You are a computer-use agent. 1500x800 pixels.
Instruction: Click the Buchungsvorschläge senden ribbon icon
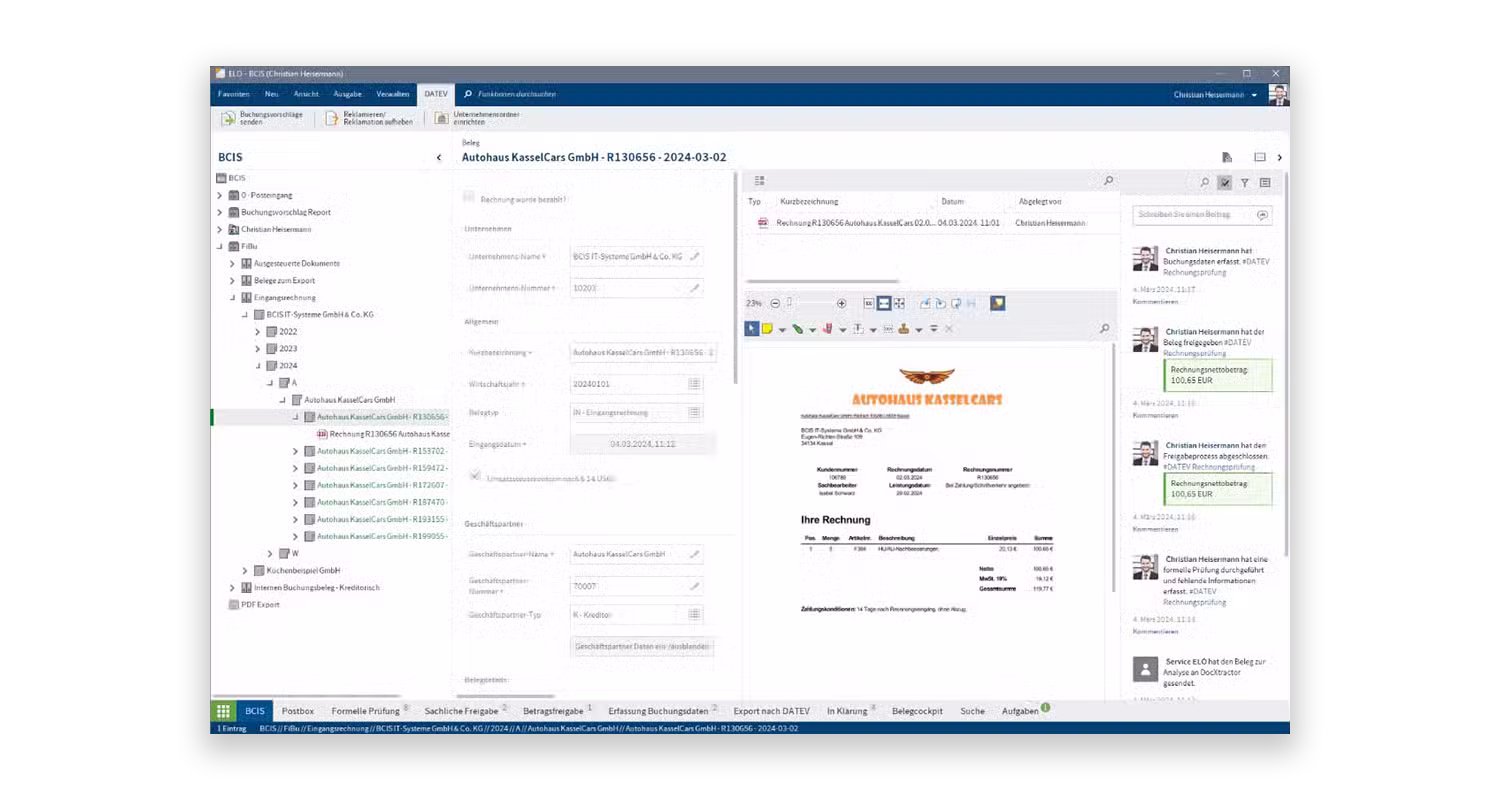[x=229, y=118]
